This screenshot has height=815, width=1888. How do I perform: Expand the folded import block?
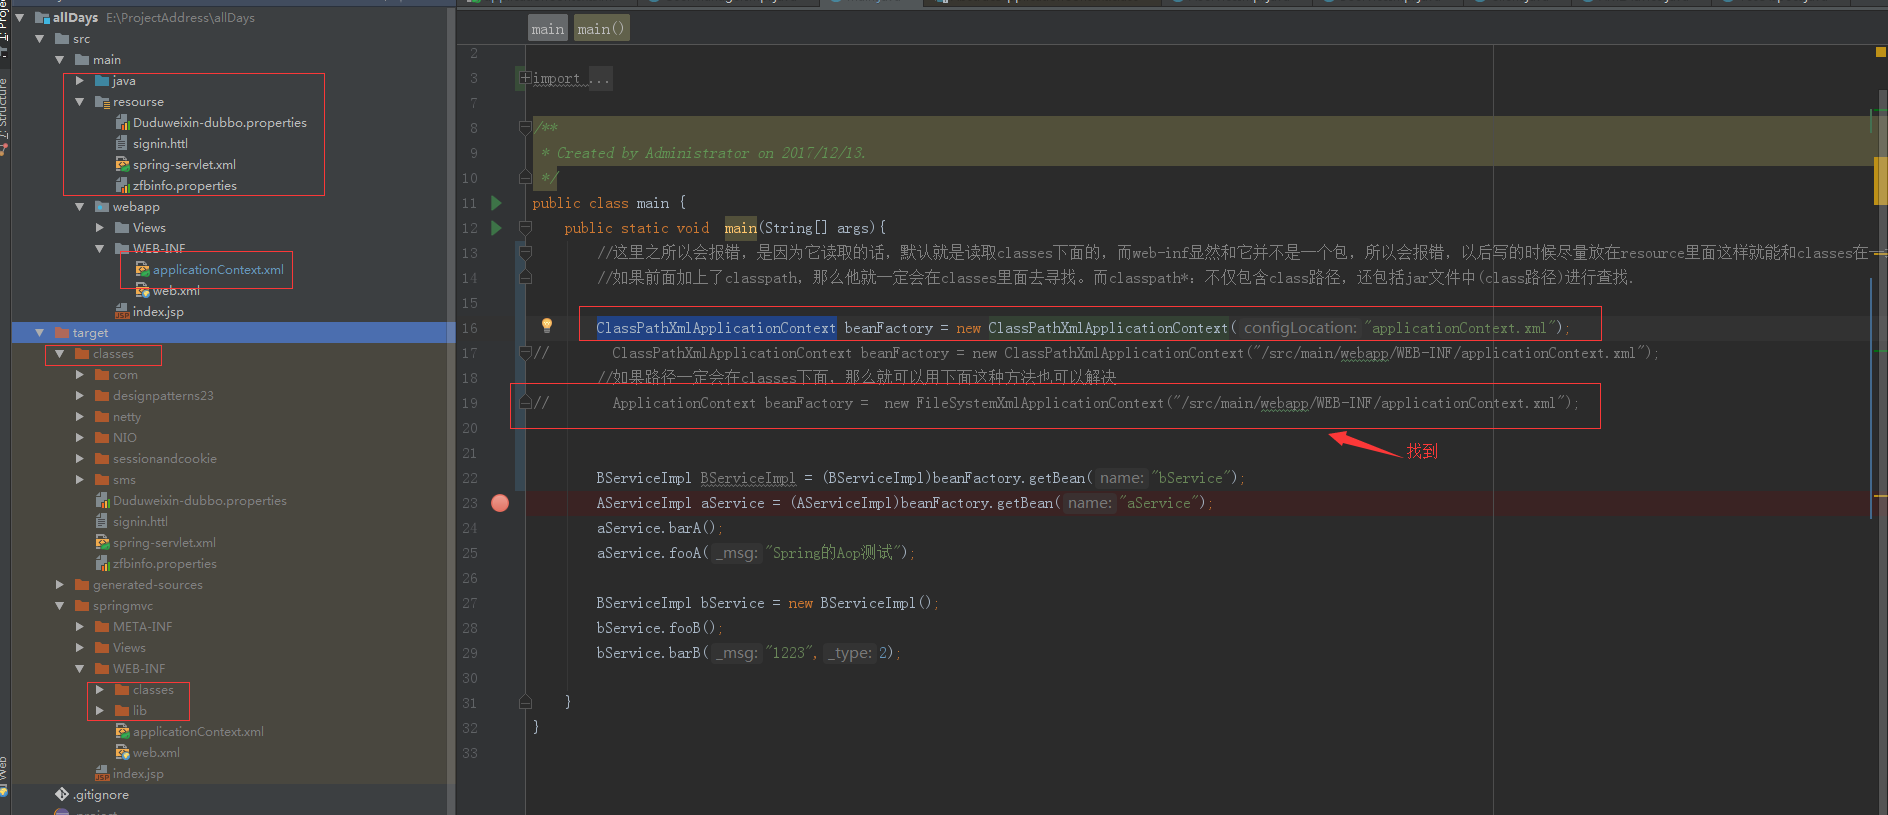point(525,78)
